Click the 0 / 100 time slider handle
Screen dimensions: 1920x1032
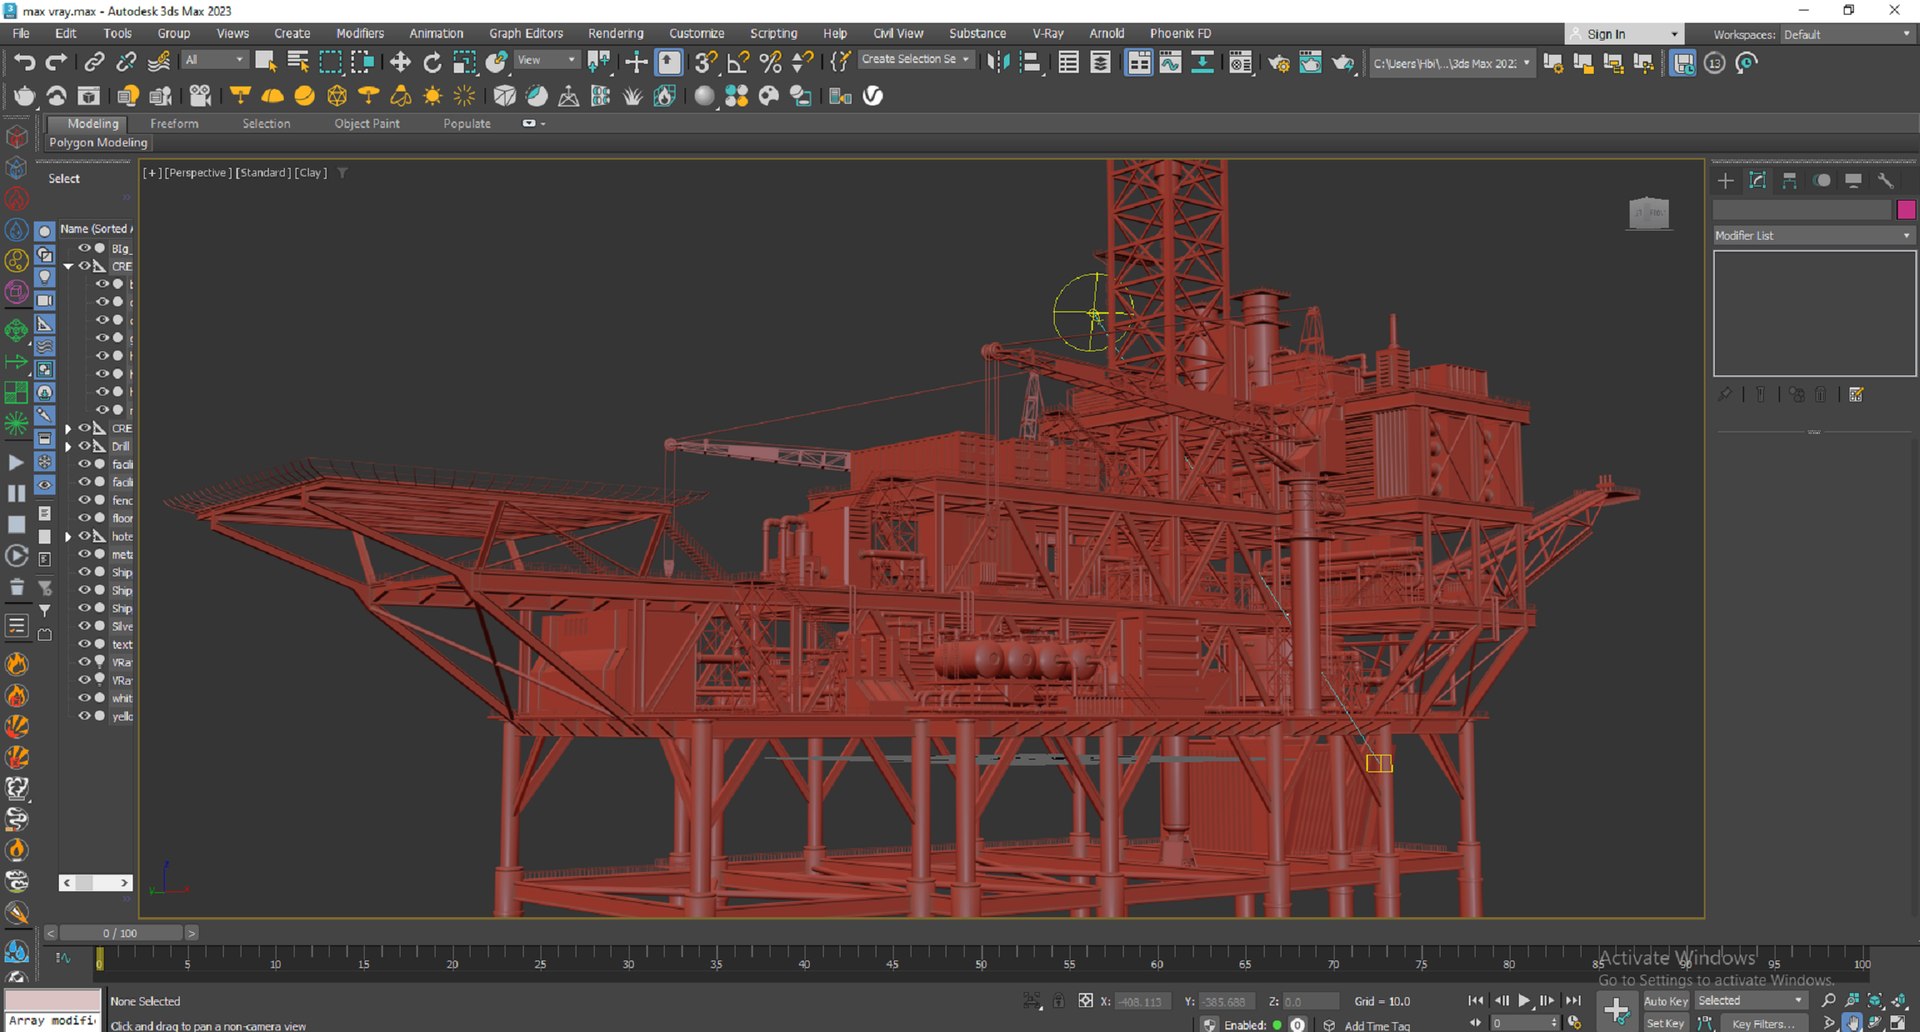click(121, 933)
